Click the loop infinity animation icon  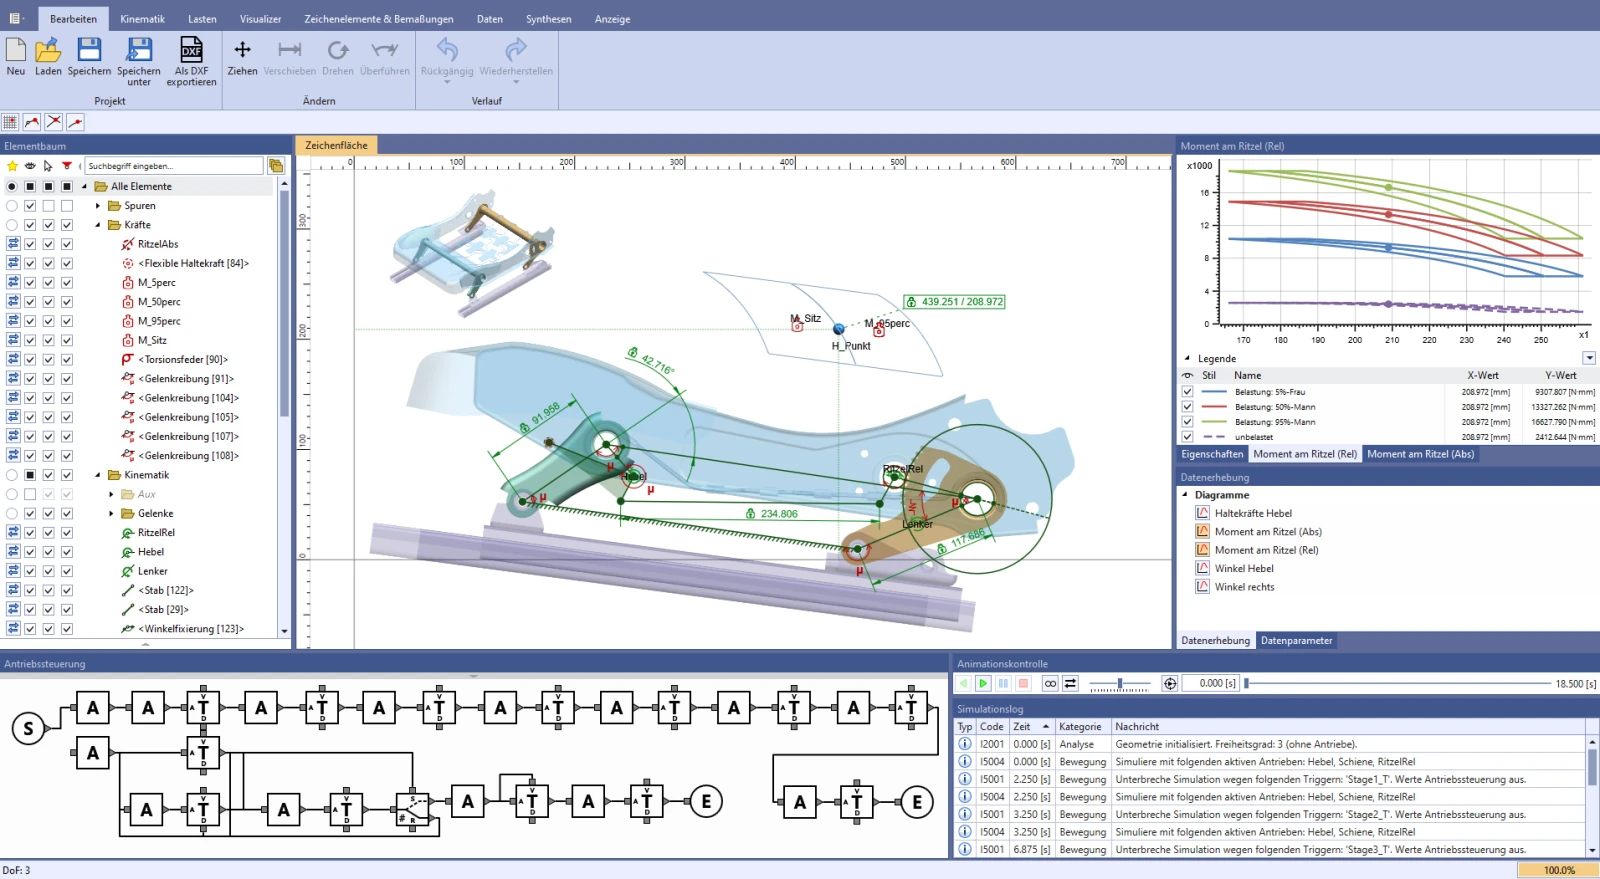tap(1050, 684)
